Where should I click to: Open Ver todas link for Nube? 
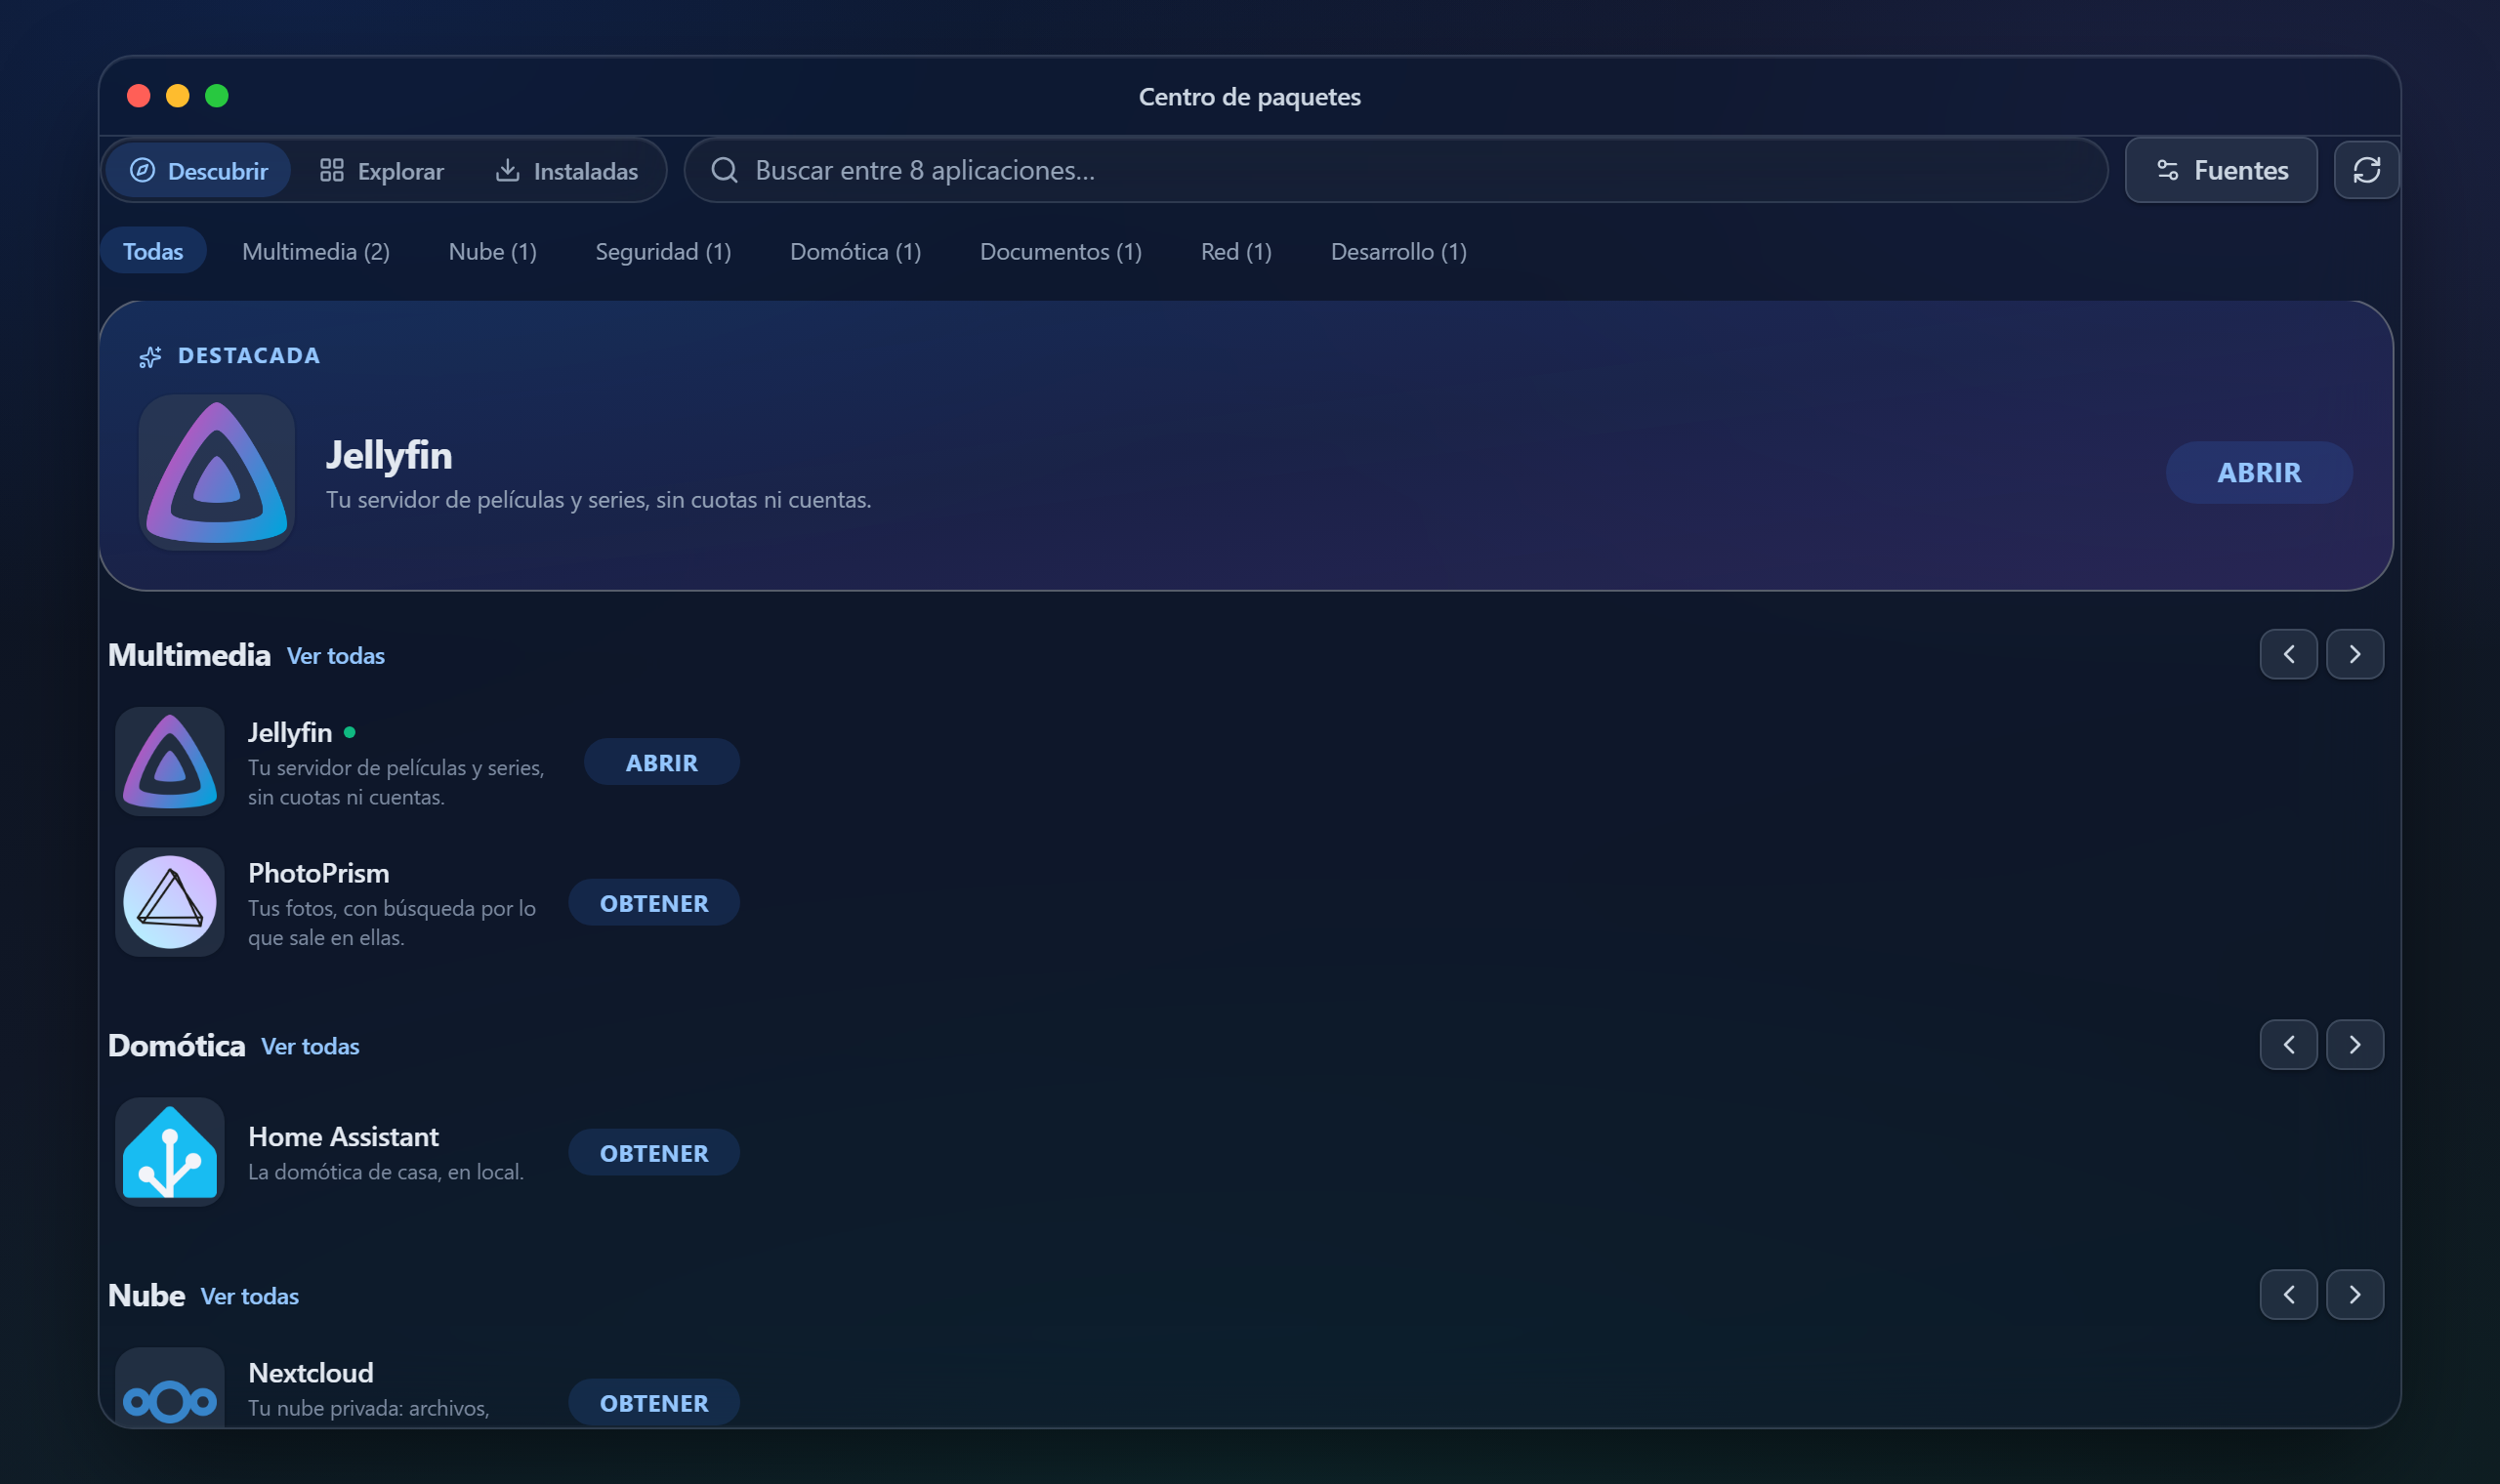250,1296
